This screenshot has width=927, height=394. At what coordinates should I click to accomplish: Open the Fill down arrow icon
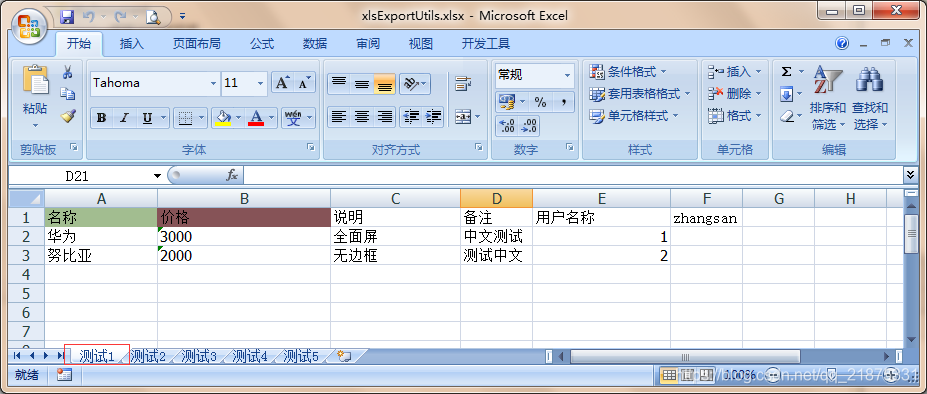coord(786,94)
